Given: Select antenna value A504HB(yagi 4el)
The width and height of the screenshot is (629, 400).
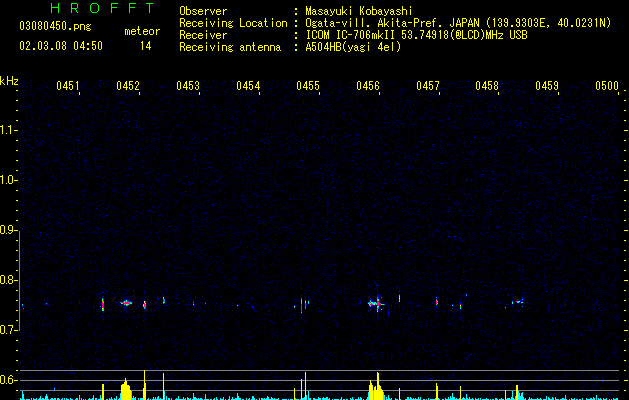Looking at the screenshot, I should coord(353,47).
